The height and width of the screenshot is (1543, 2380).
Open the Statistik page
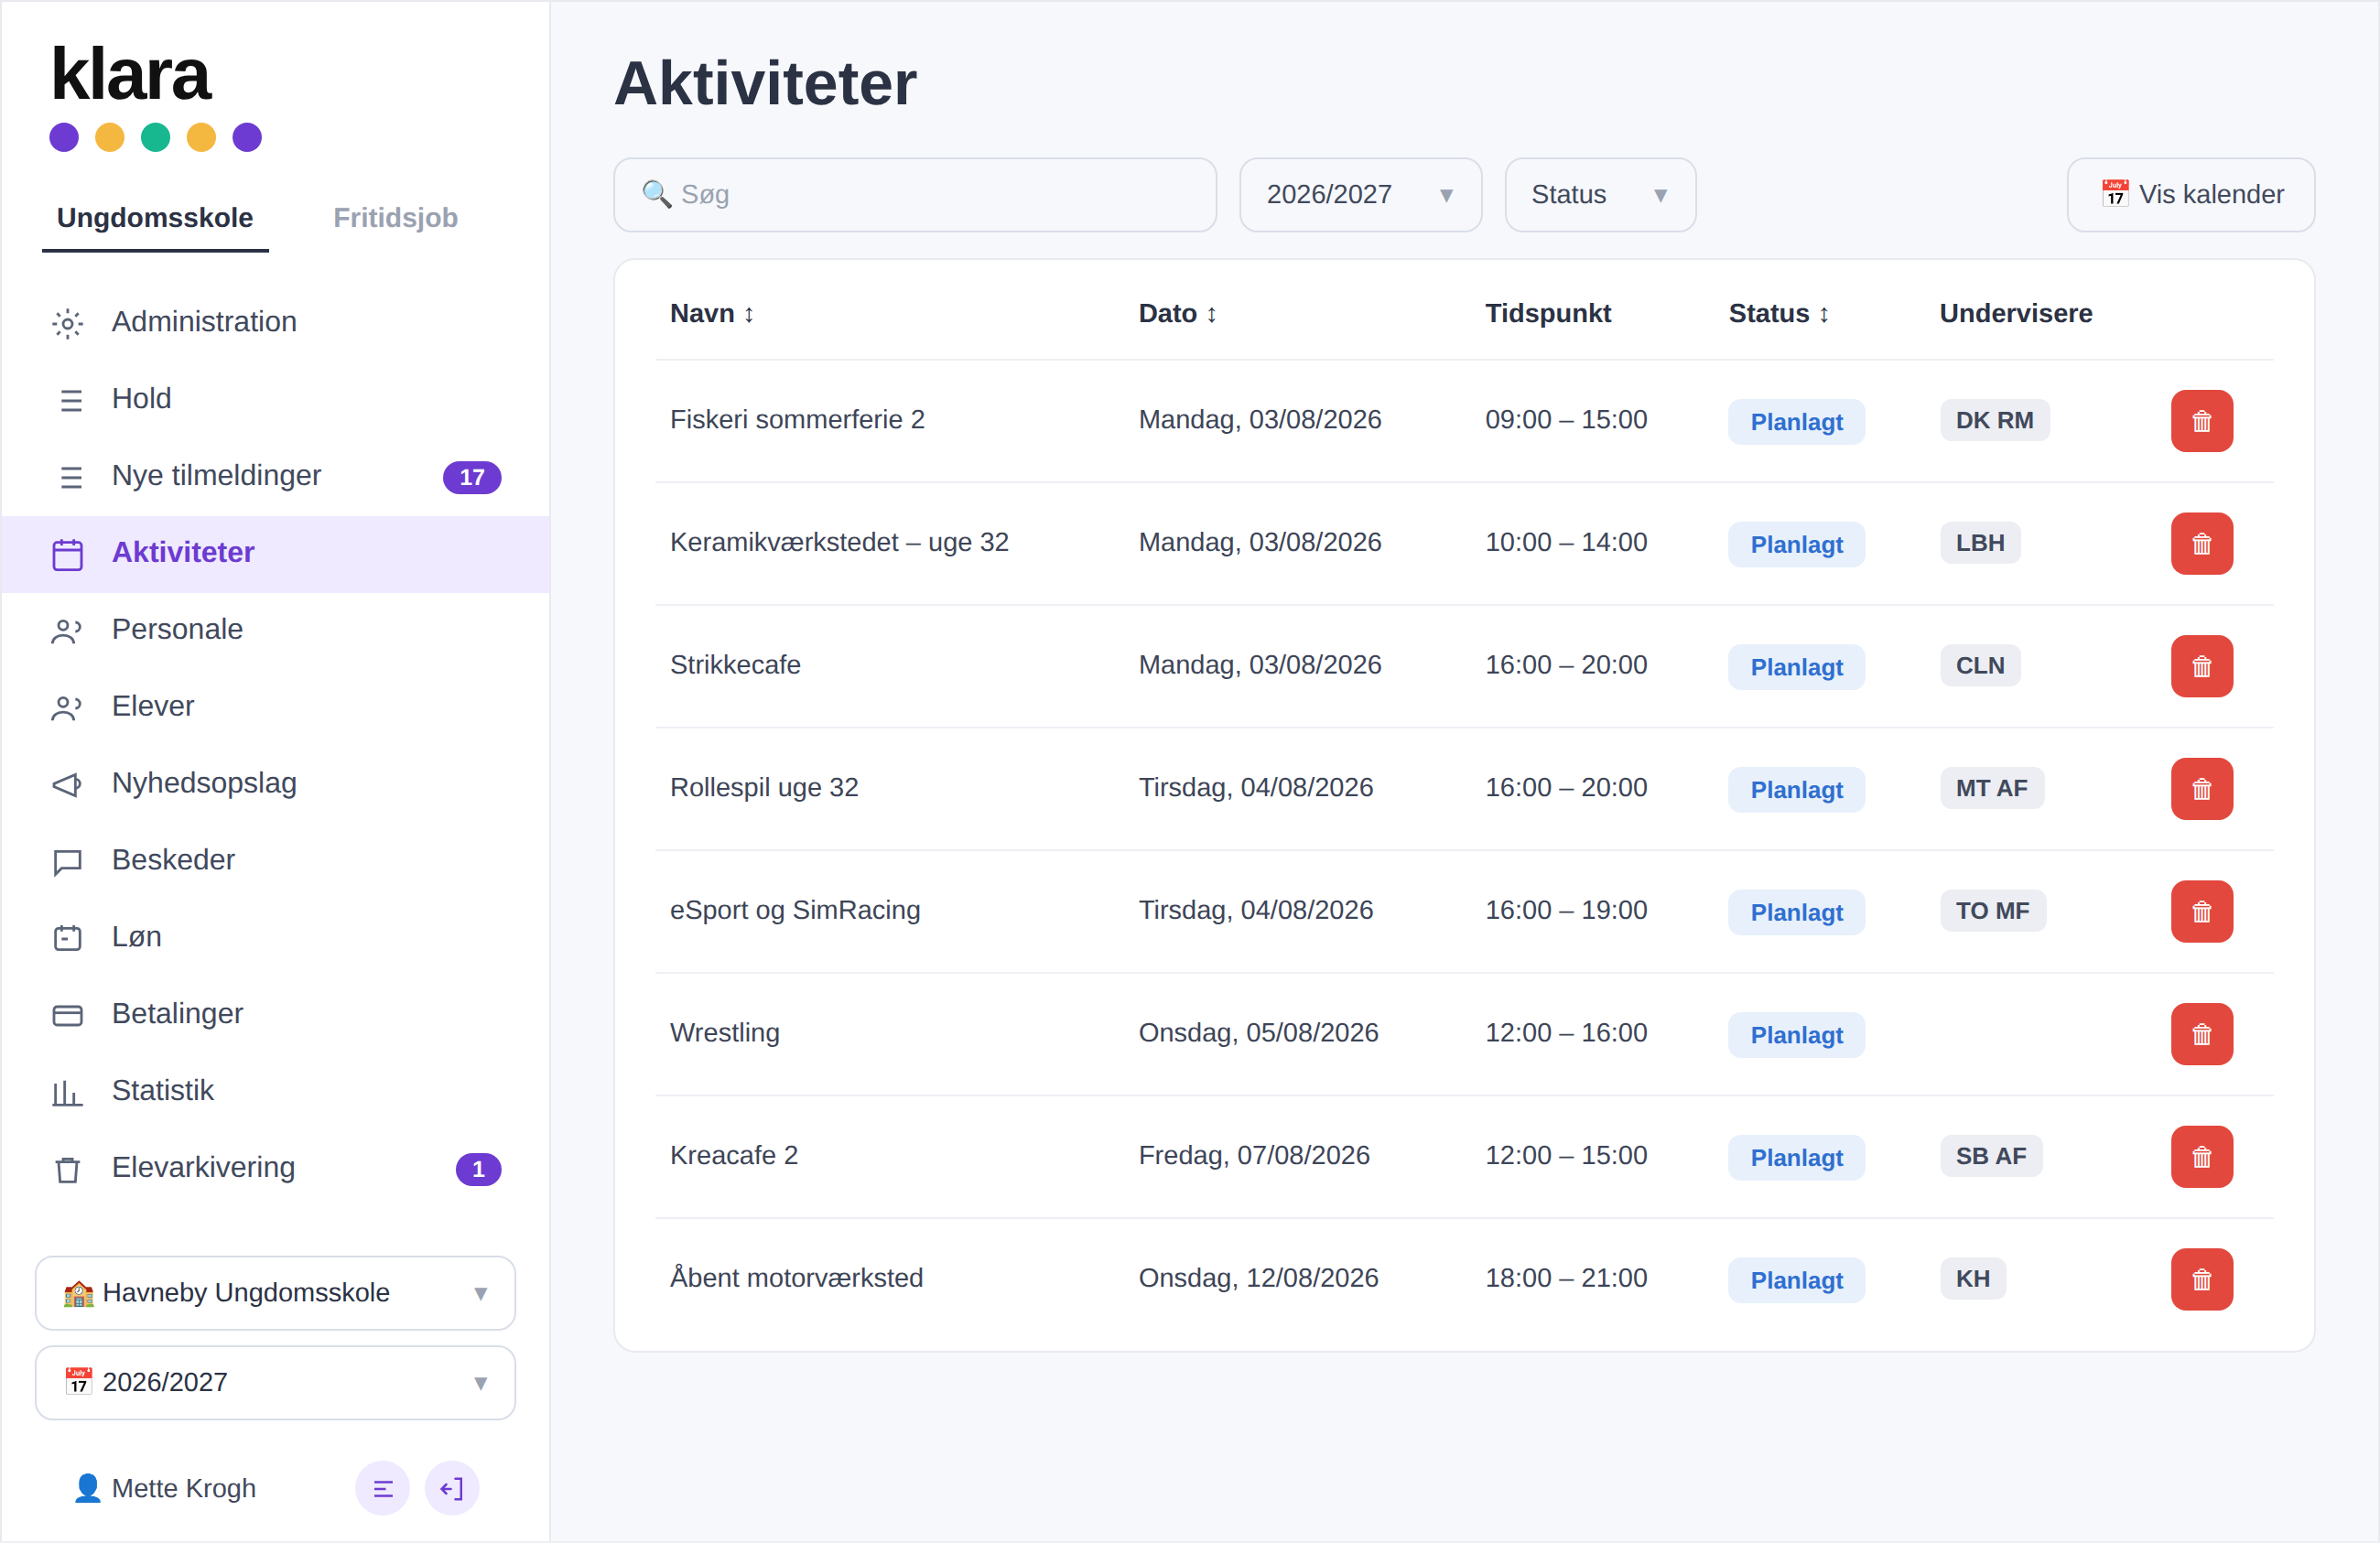(x=275, y=1092)
